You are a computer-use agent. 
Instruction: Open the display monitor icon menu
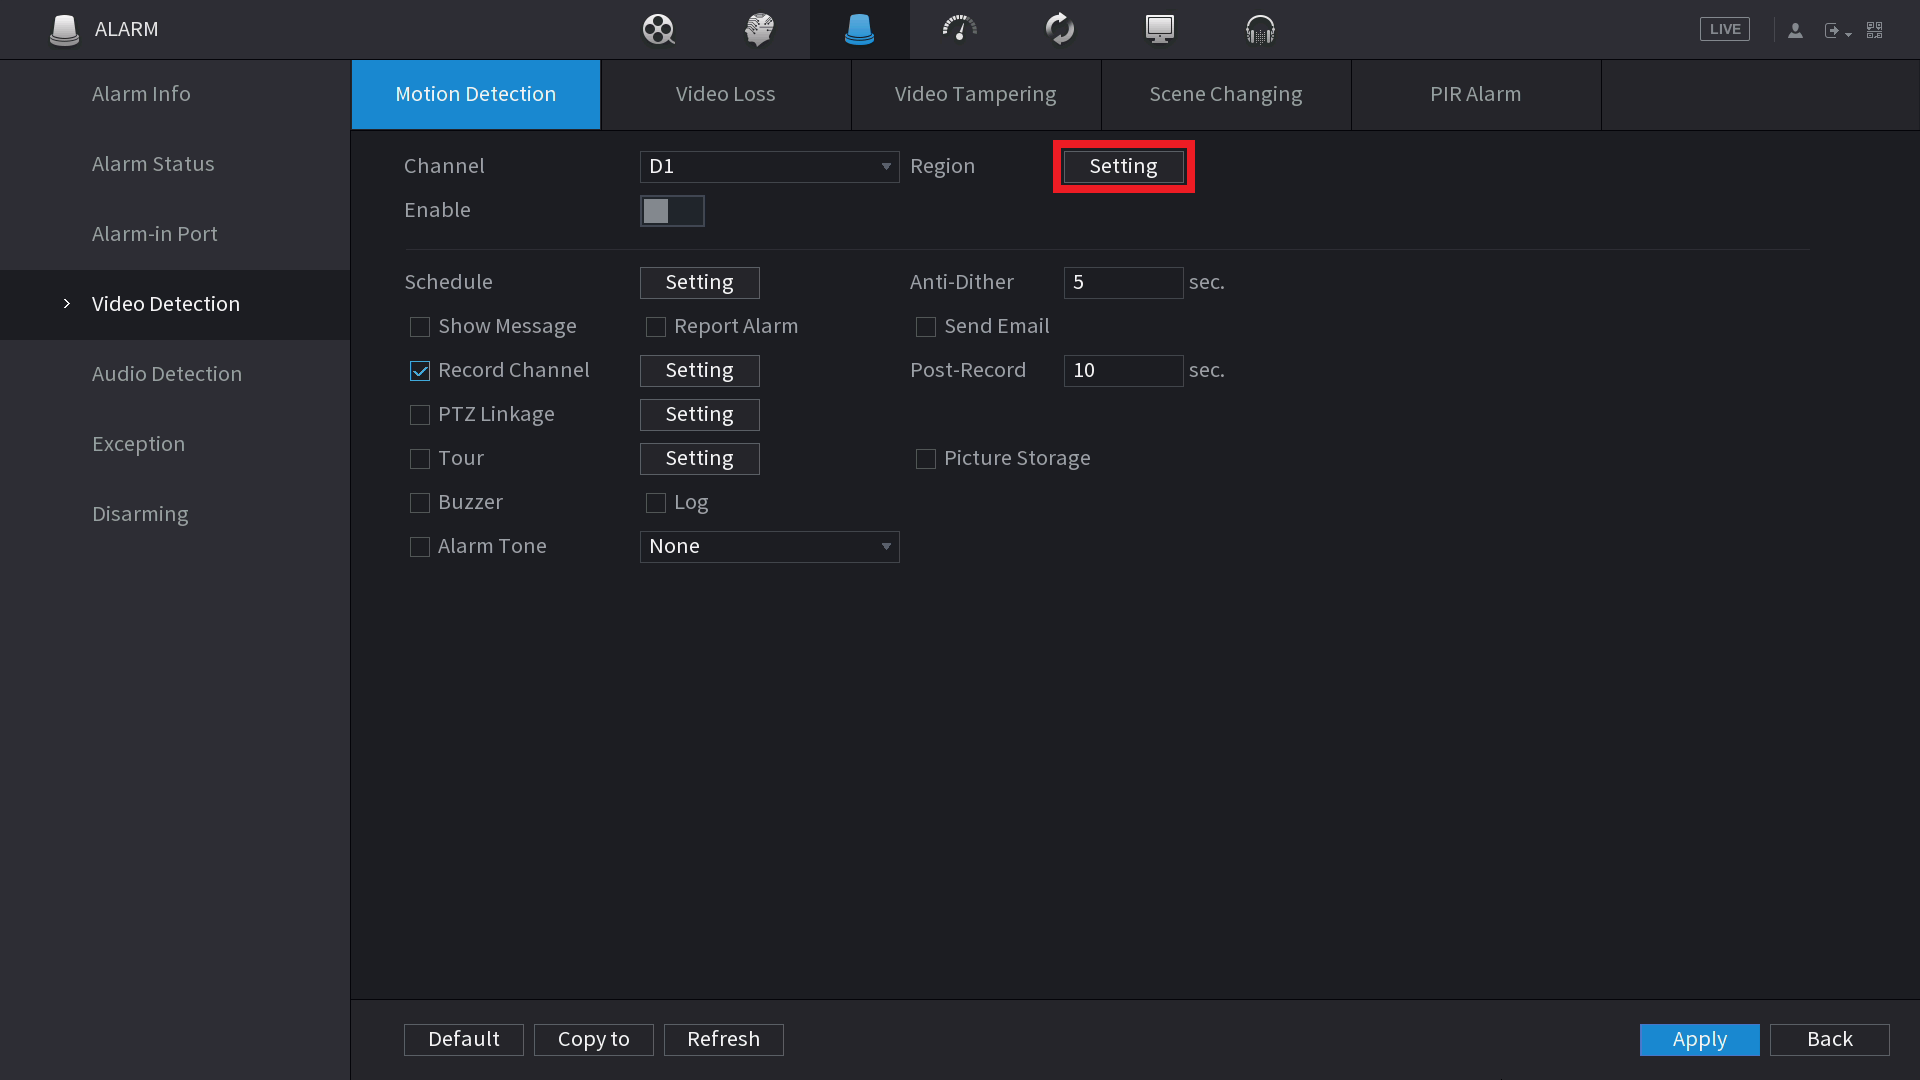(x=1159, y=29)
